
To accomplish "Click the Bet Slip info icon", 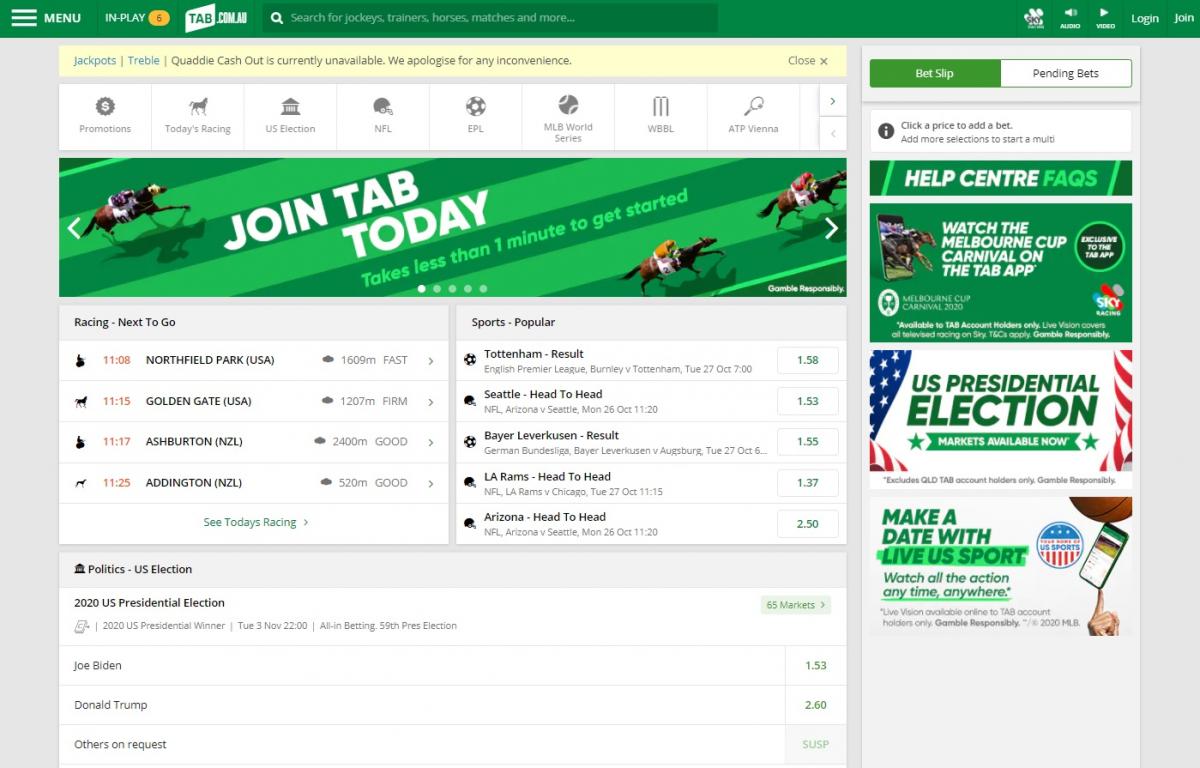I will [886, 131].
